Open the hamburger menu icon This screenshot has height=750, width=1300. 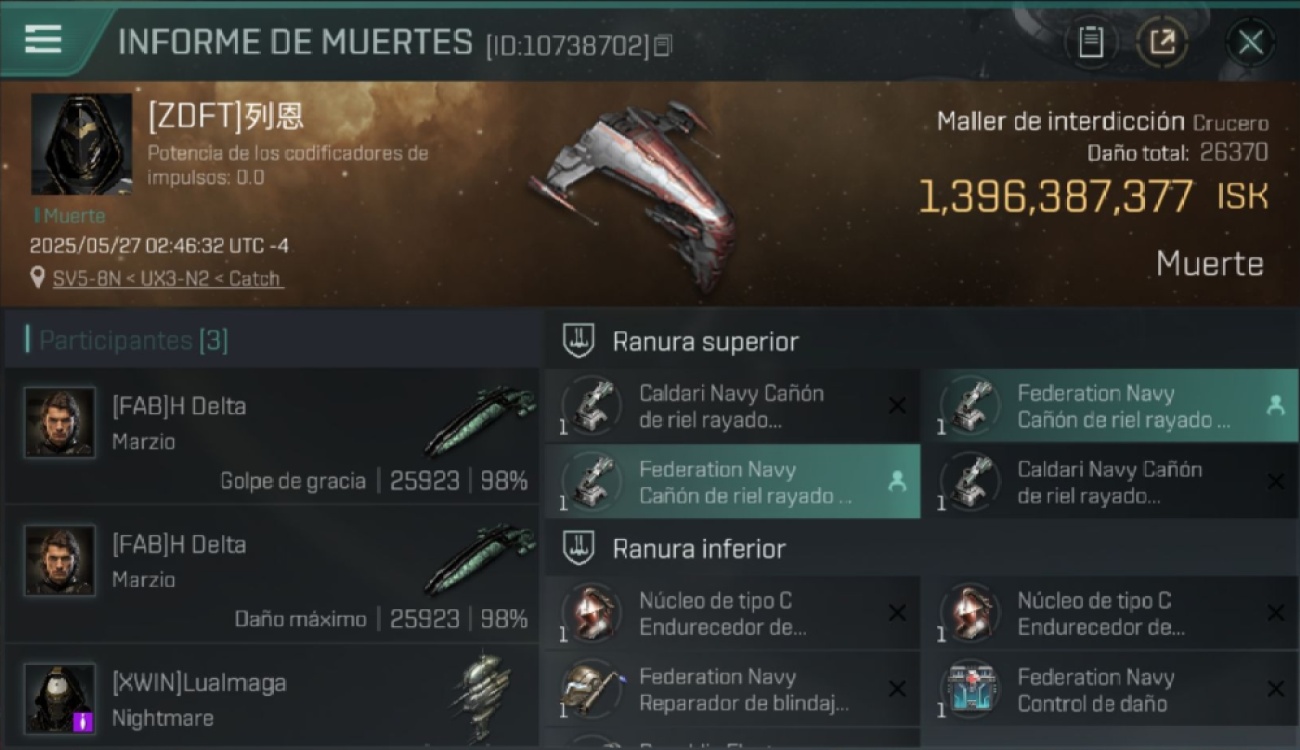tap(43, 40)
